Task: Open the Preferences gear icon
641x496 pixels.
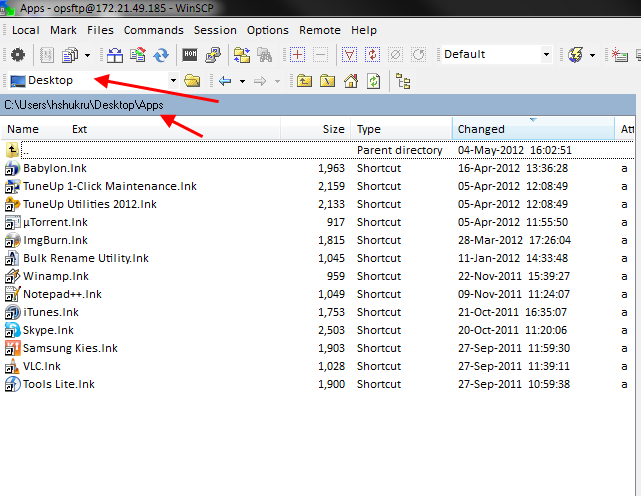Action: click(x=18, y=54)
